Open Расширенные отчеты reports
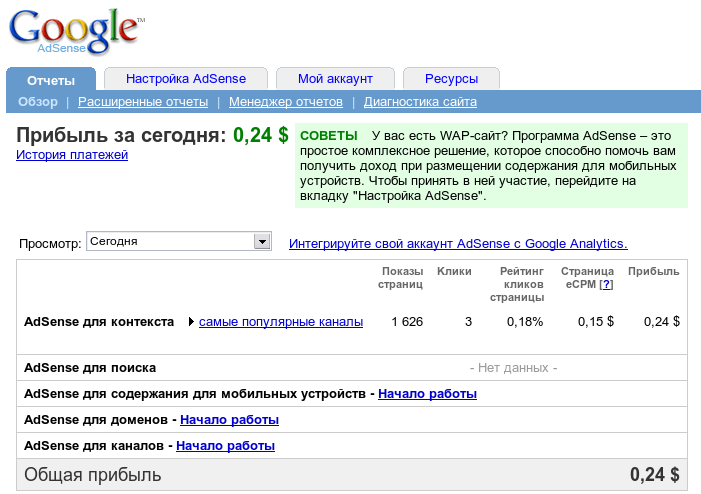The image size is (701, 494). click(143, 102)
